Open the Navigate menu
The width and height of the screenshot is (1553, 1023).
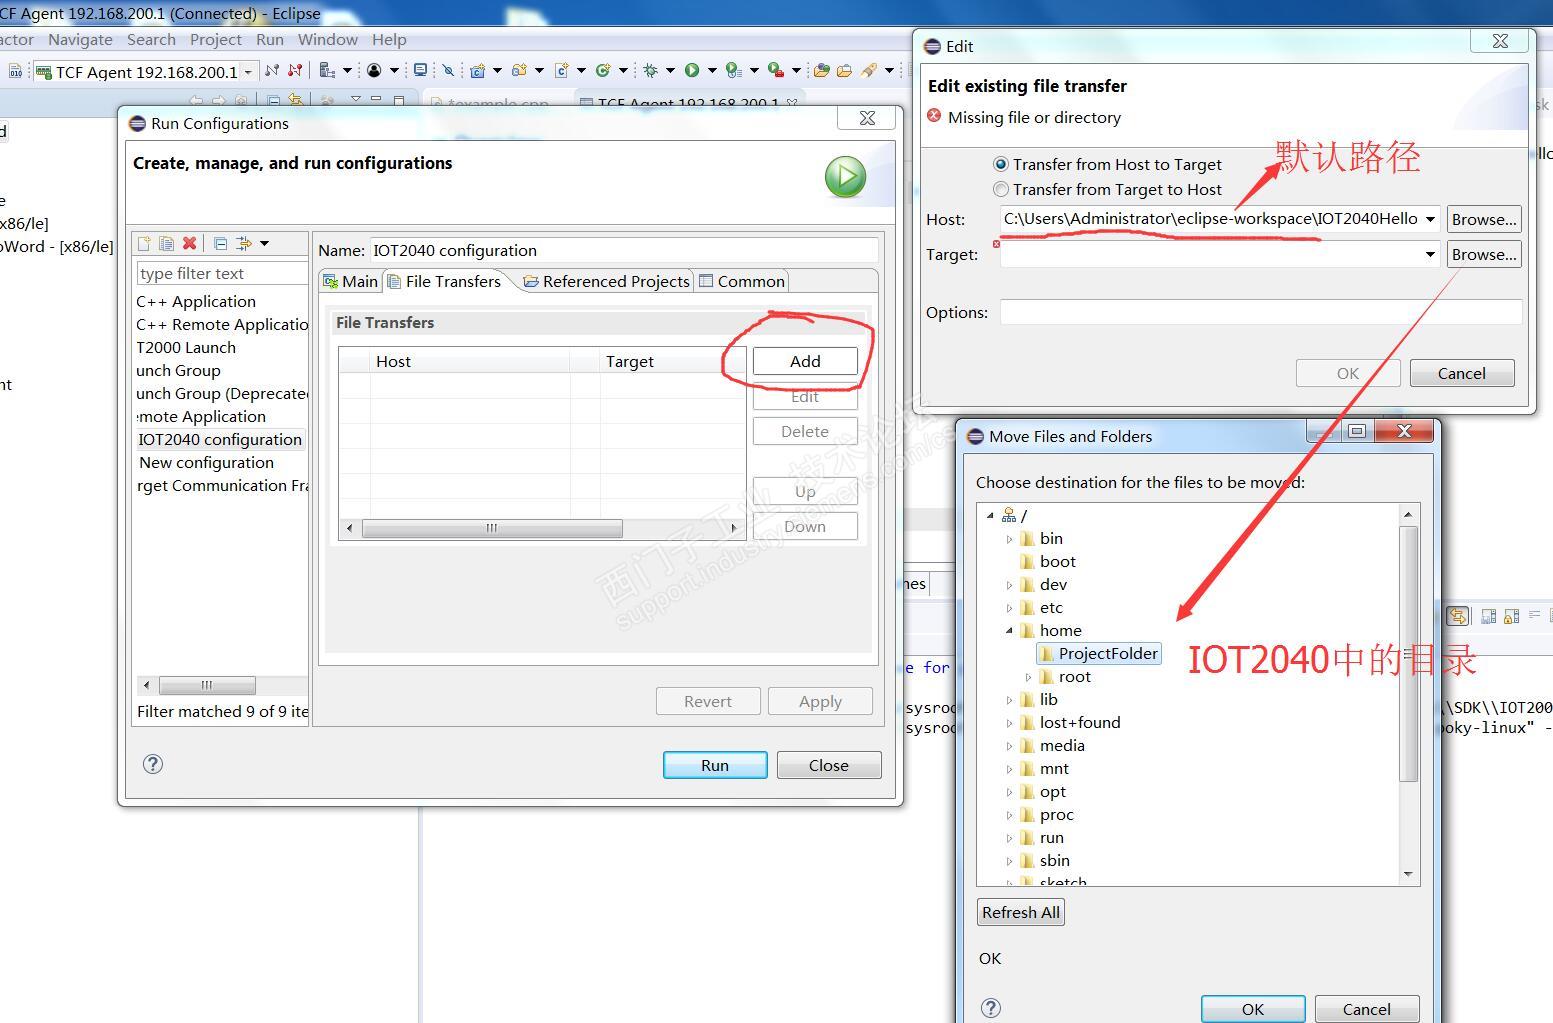(80, 39)
